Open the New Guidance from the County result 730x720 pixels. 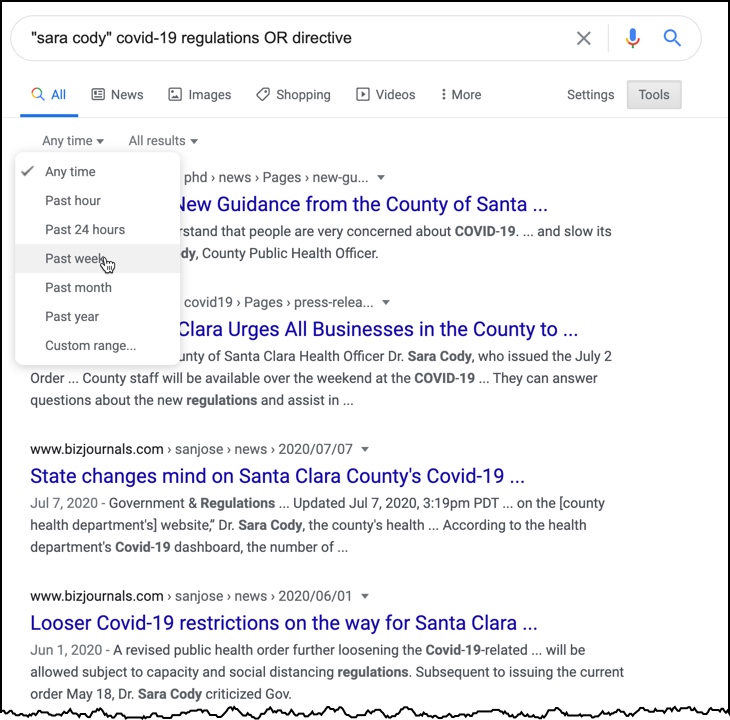363,204
